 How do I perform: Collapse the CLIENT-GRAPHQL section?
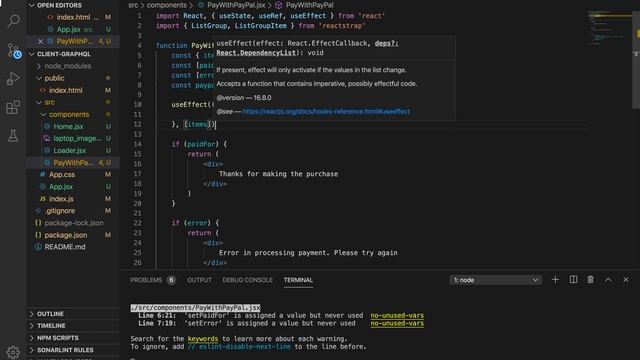point(31,54)
